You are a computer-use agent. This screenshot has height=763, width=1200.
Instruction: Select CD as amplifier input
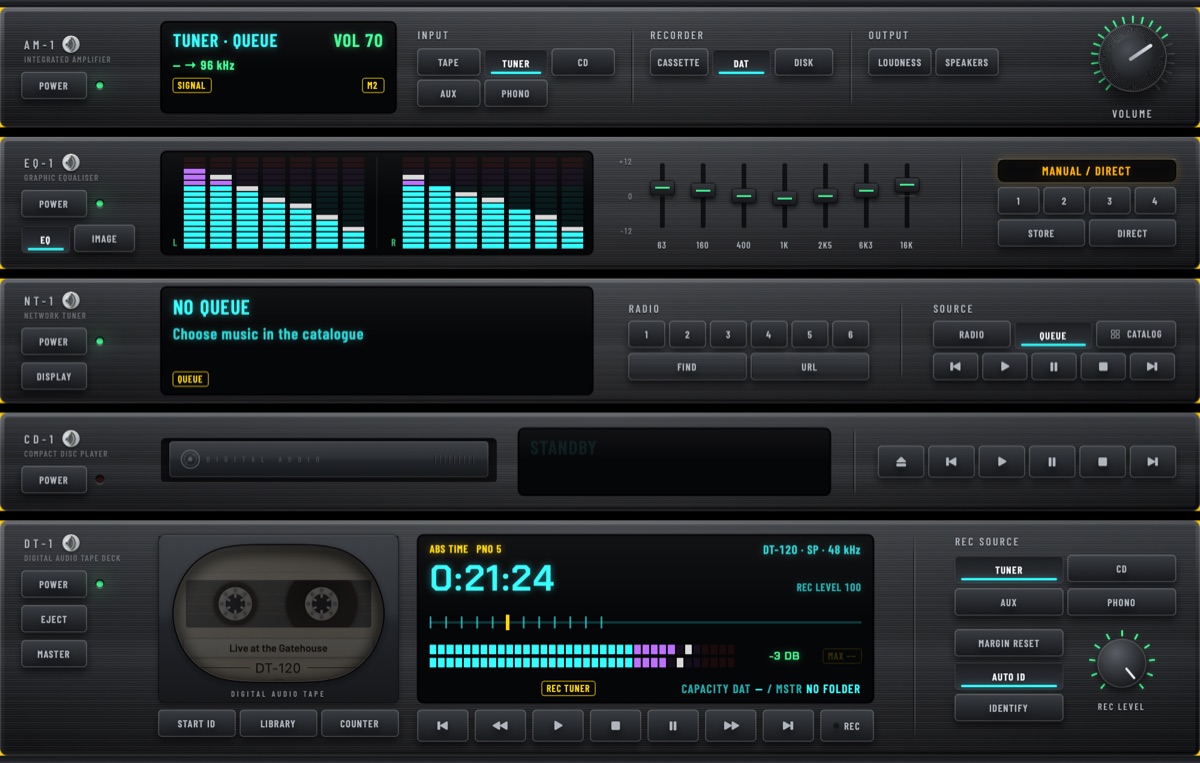click(583, 62)
